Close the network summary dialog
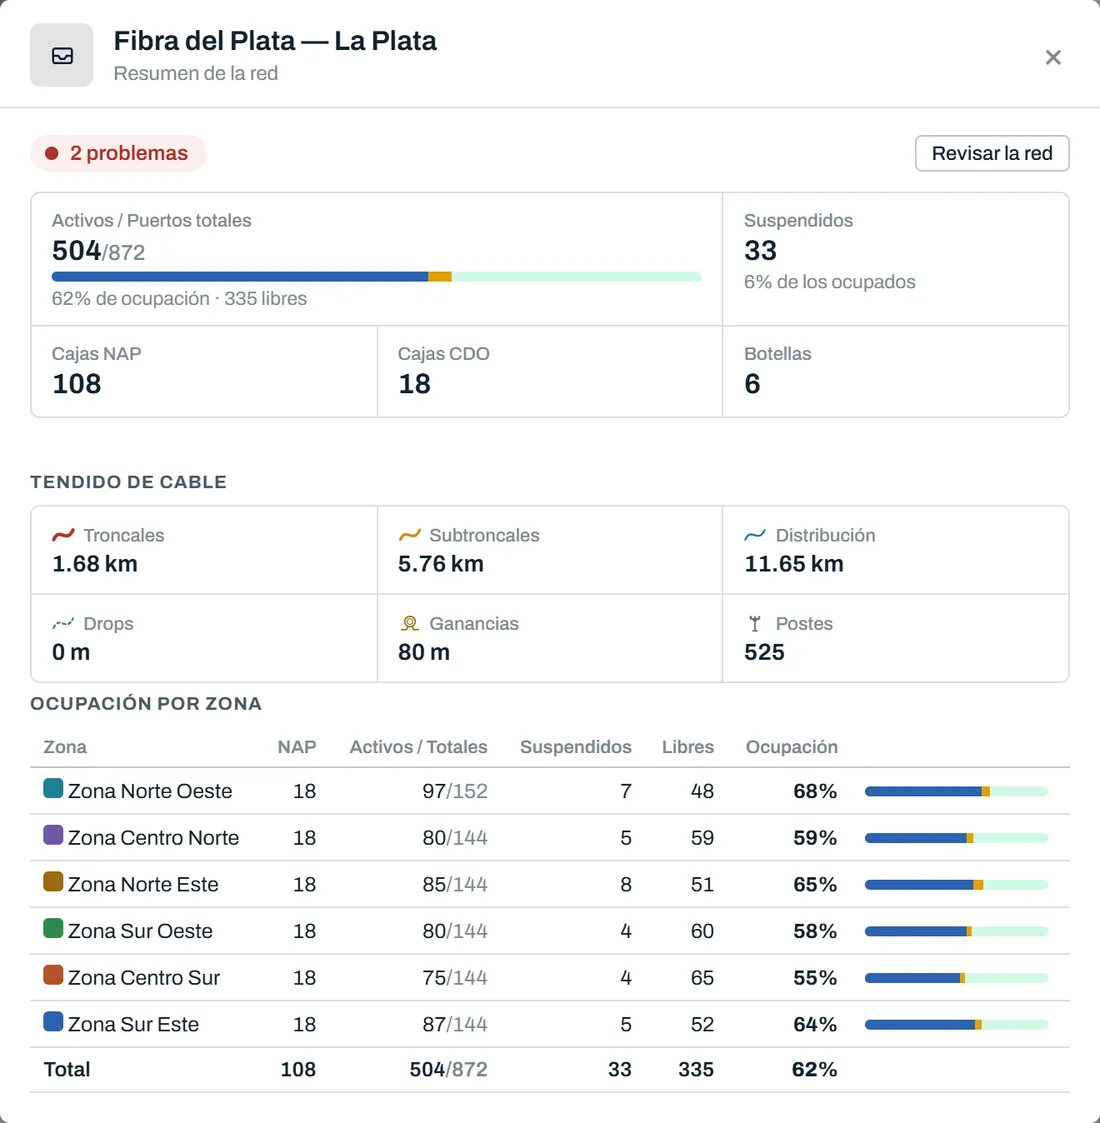The width and height of the screenshot is (1100, 1123). tap(1052, 57)
